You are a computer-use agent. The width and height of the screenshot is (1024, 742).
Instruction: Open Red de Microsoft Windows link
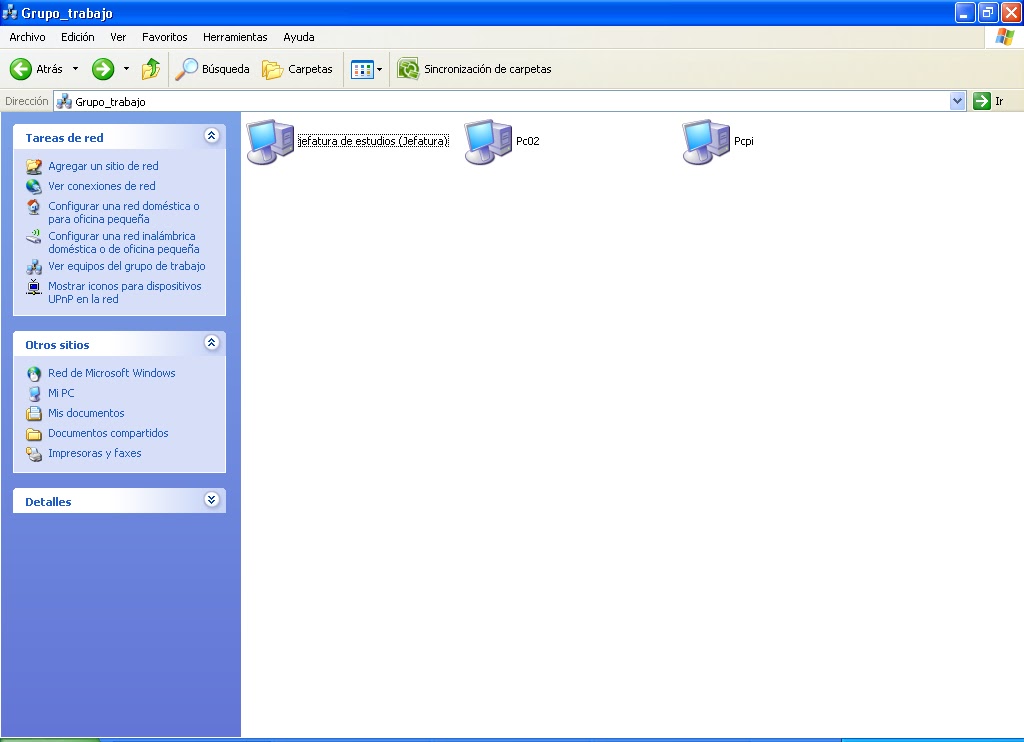[x=112, y=373]
